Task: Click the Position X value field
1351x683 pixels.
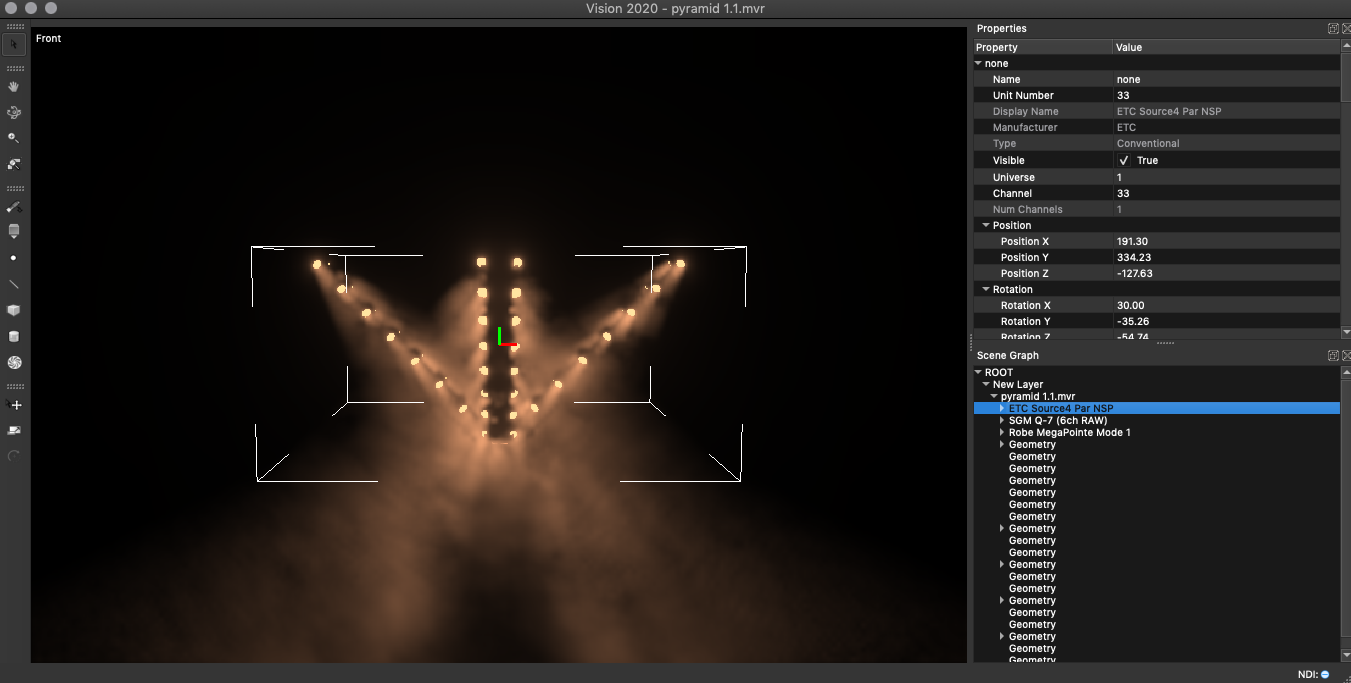Action: click(x=1225, y=242)
